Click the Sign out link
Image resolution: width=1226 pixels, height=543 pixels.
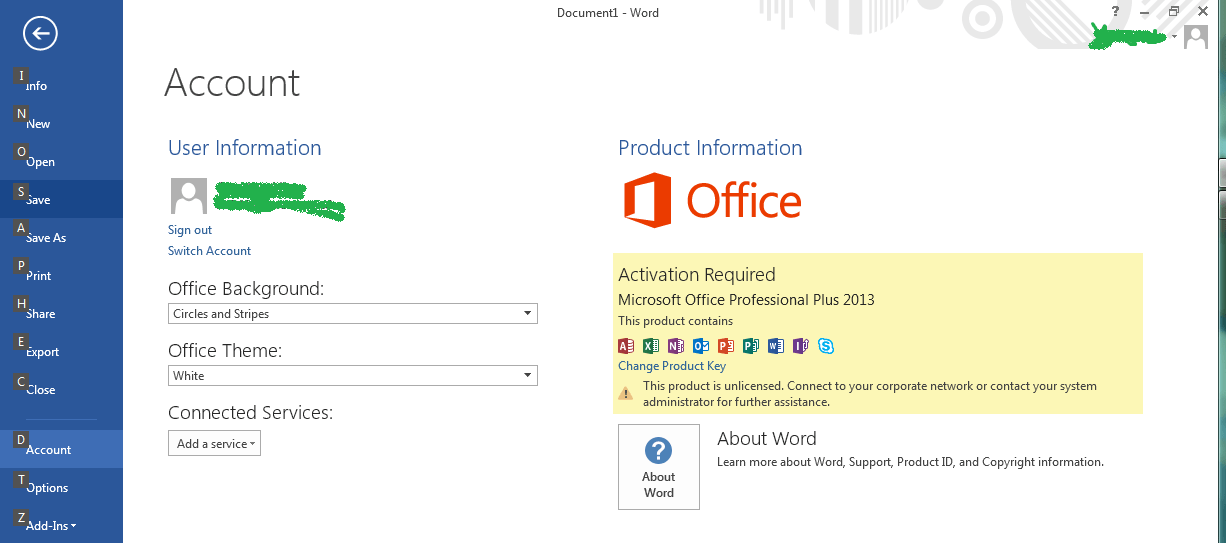[190, 230]
